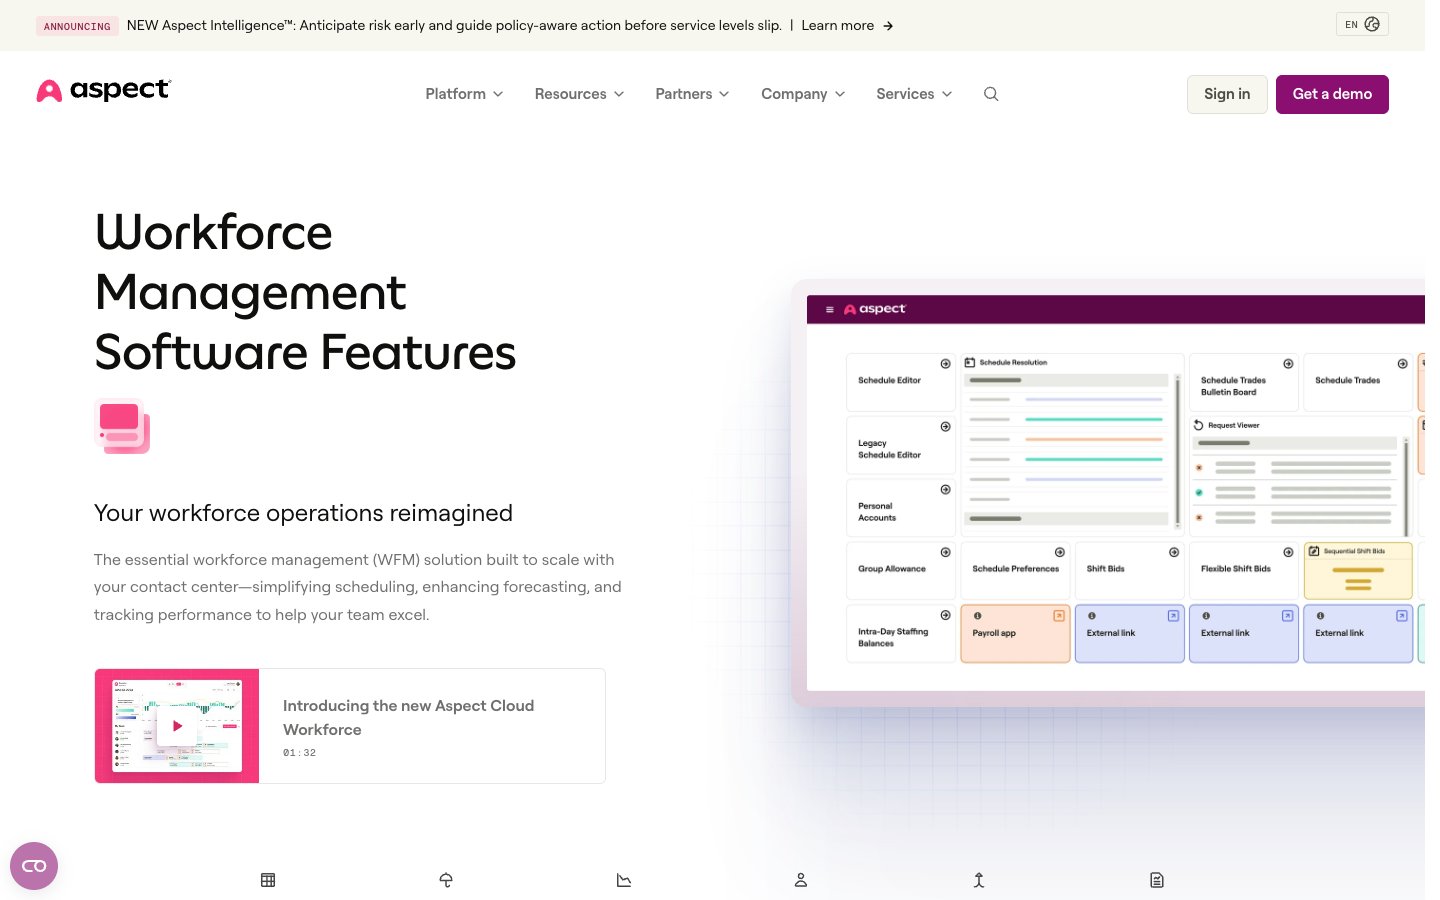Play the Aspect Cloud Workforce intro video
The height and width of the screenshot is (900, 1440).
click(177, 726)
